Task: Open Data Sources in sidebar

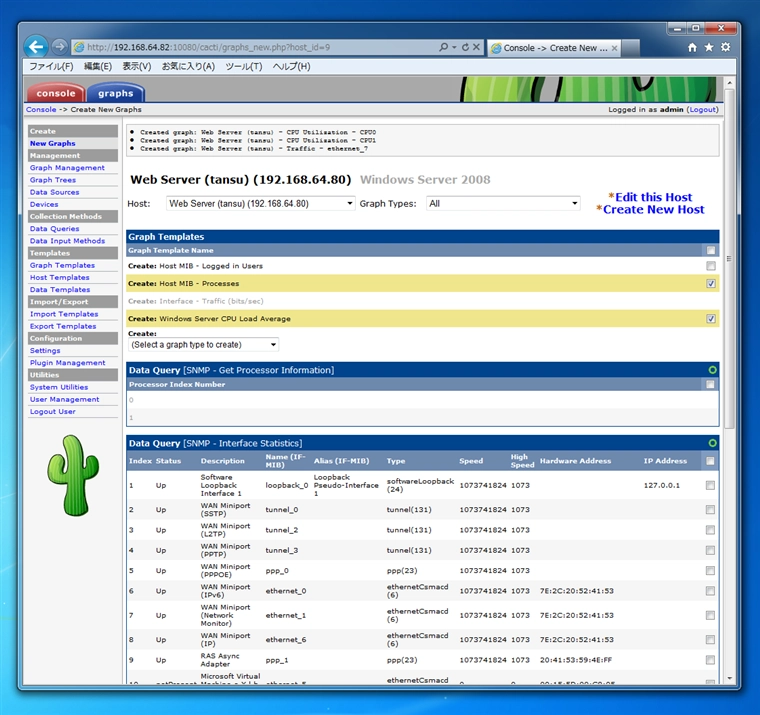Action: (x=54, y=192)
